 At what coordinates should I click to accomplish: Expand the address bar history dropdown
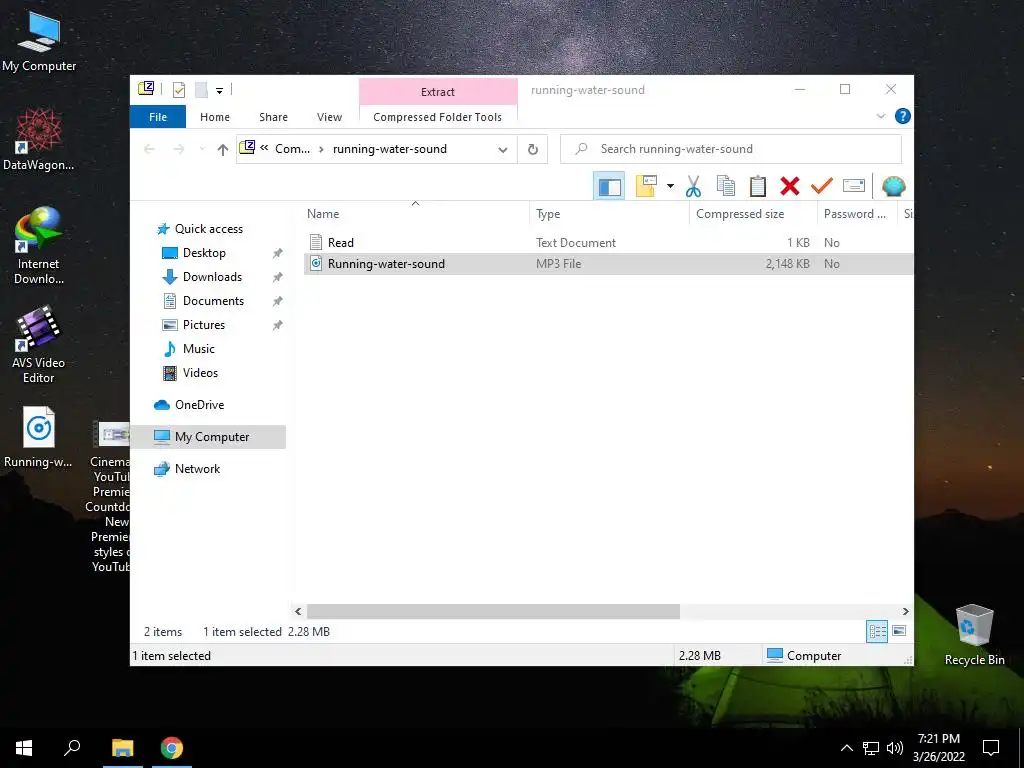[503, 150]
